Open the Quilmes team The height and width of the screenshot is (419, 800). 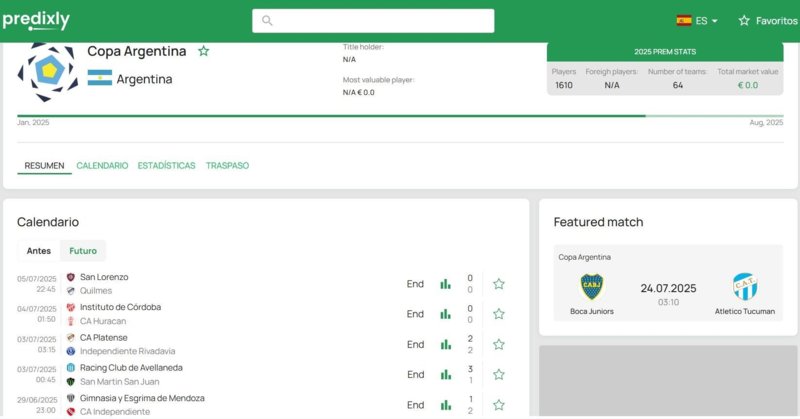coord(96,290)
